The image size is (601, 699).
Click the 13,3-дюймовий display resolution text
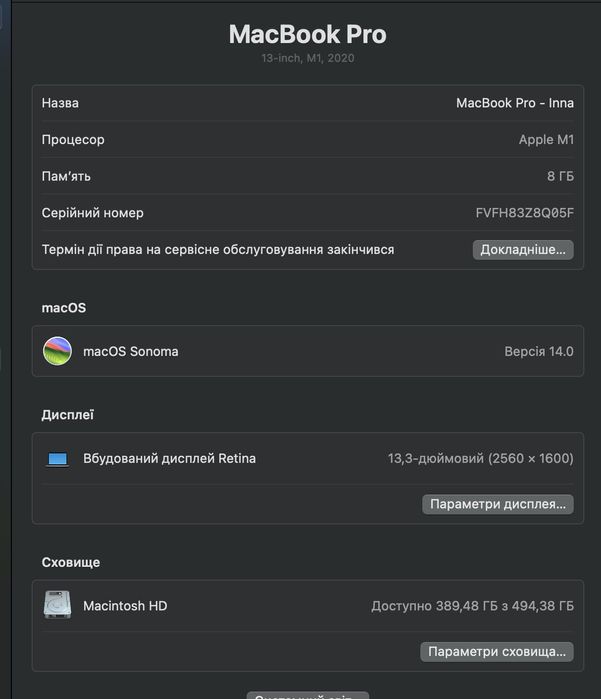coord(480,458)
